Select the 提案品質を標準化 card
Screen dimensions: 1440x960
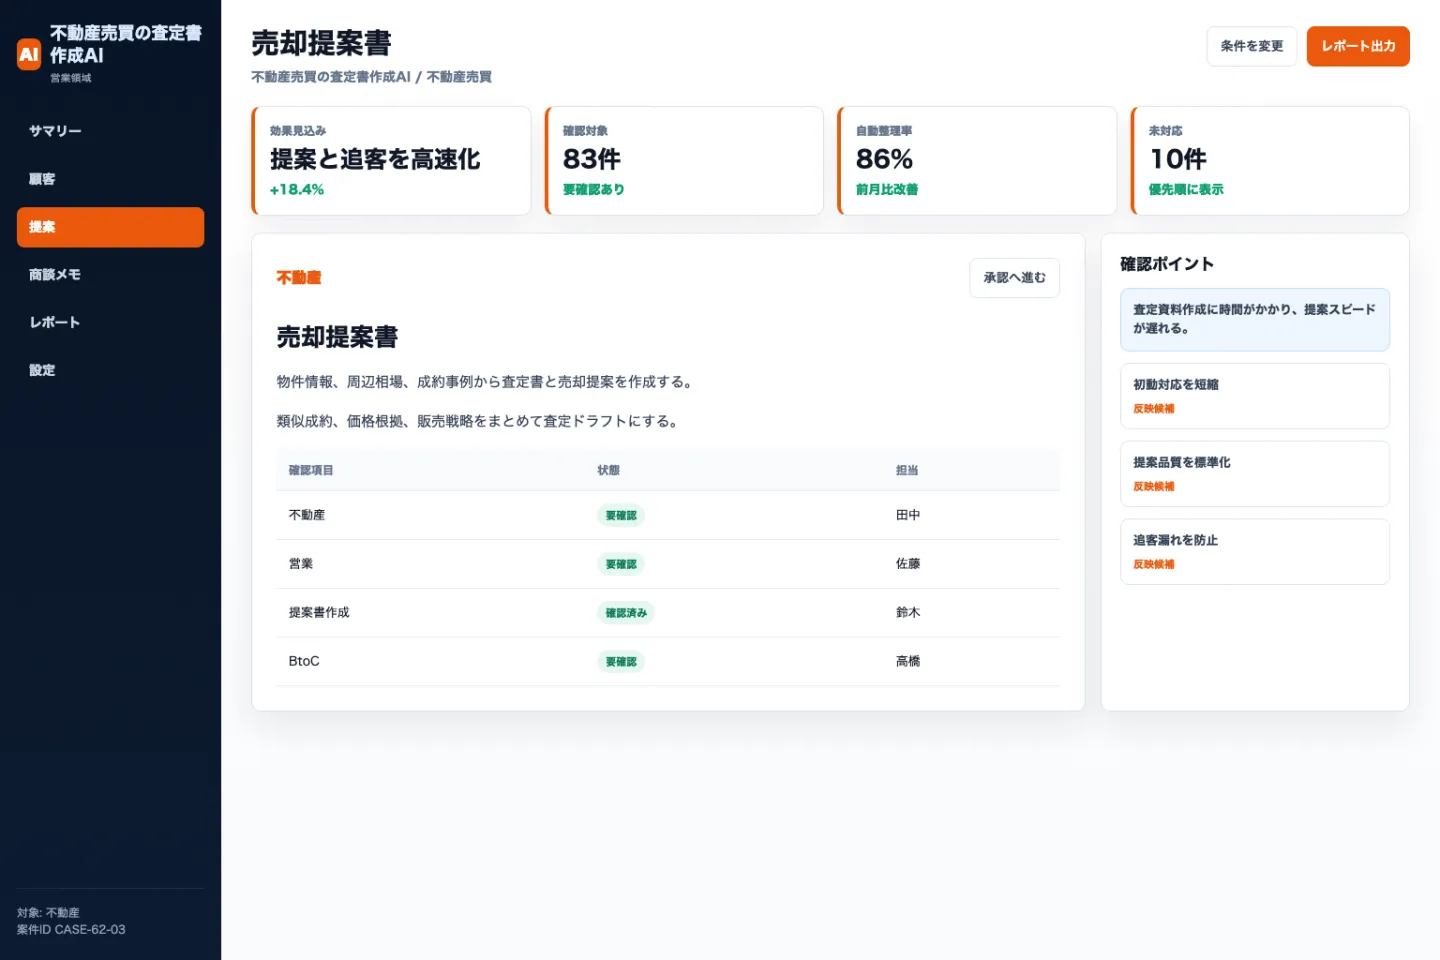pos(1255,474)
